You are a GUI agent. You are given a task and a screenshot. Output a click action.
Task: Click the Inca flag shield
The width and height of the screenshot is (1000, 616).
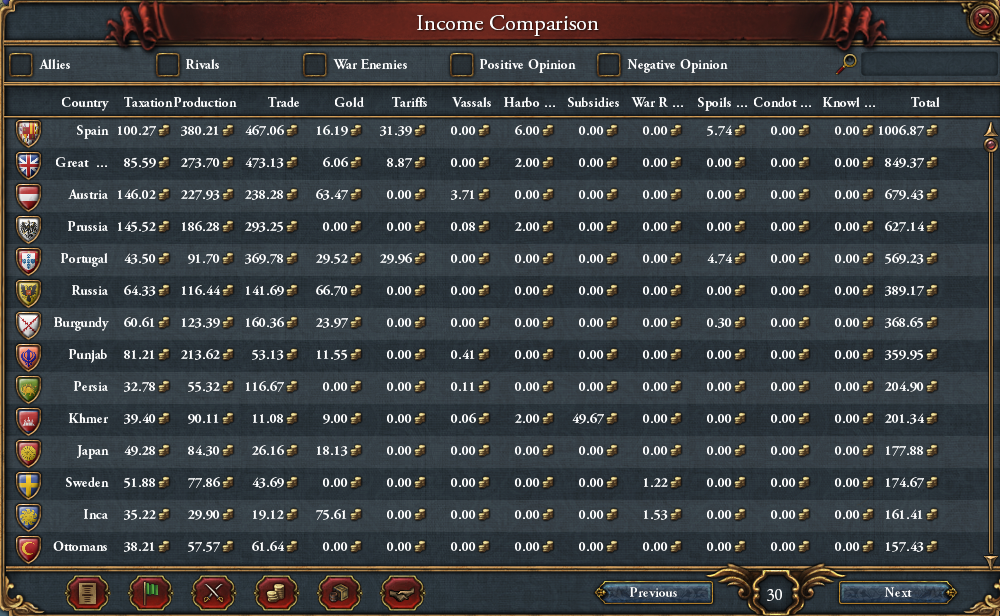point(29,517)
